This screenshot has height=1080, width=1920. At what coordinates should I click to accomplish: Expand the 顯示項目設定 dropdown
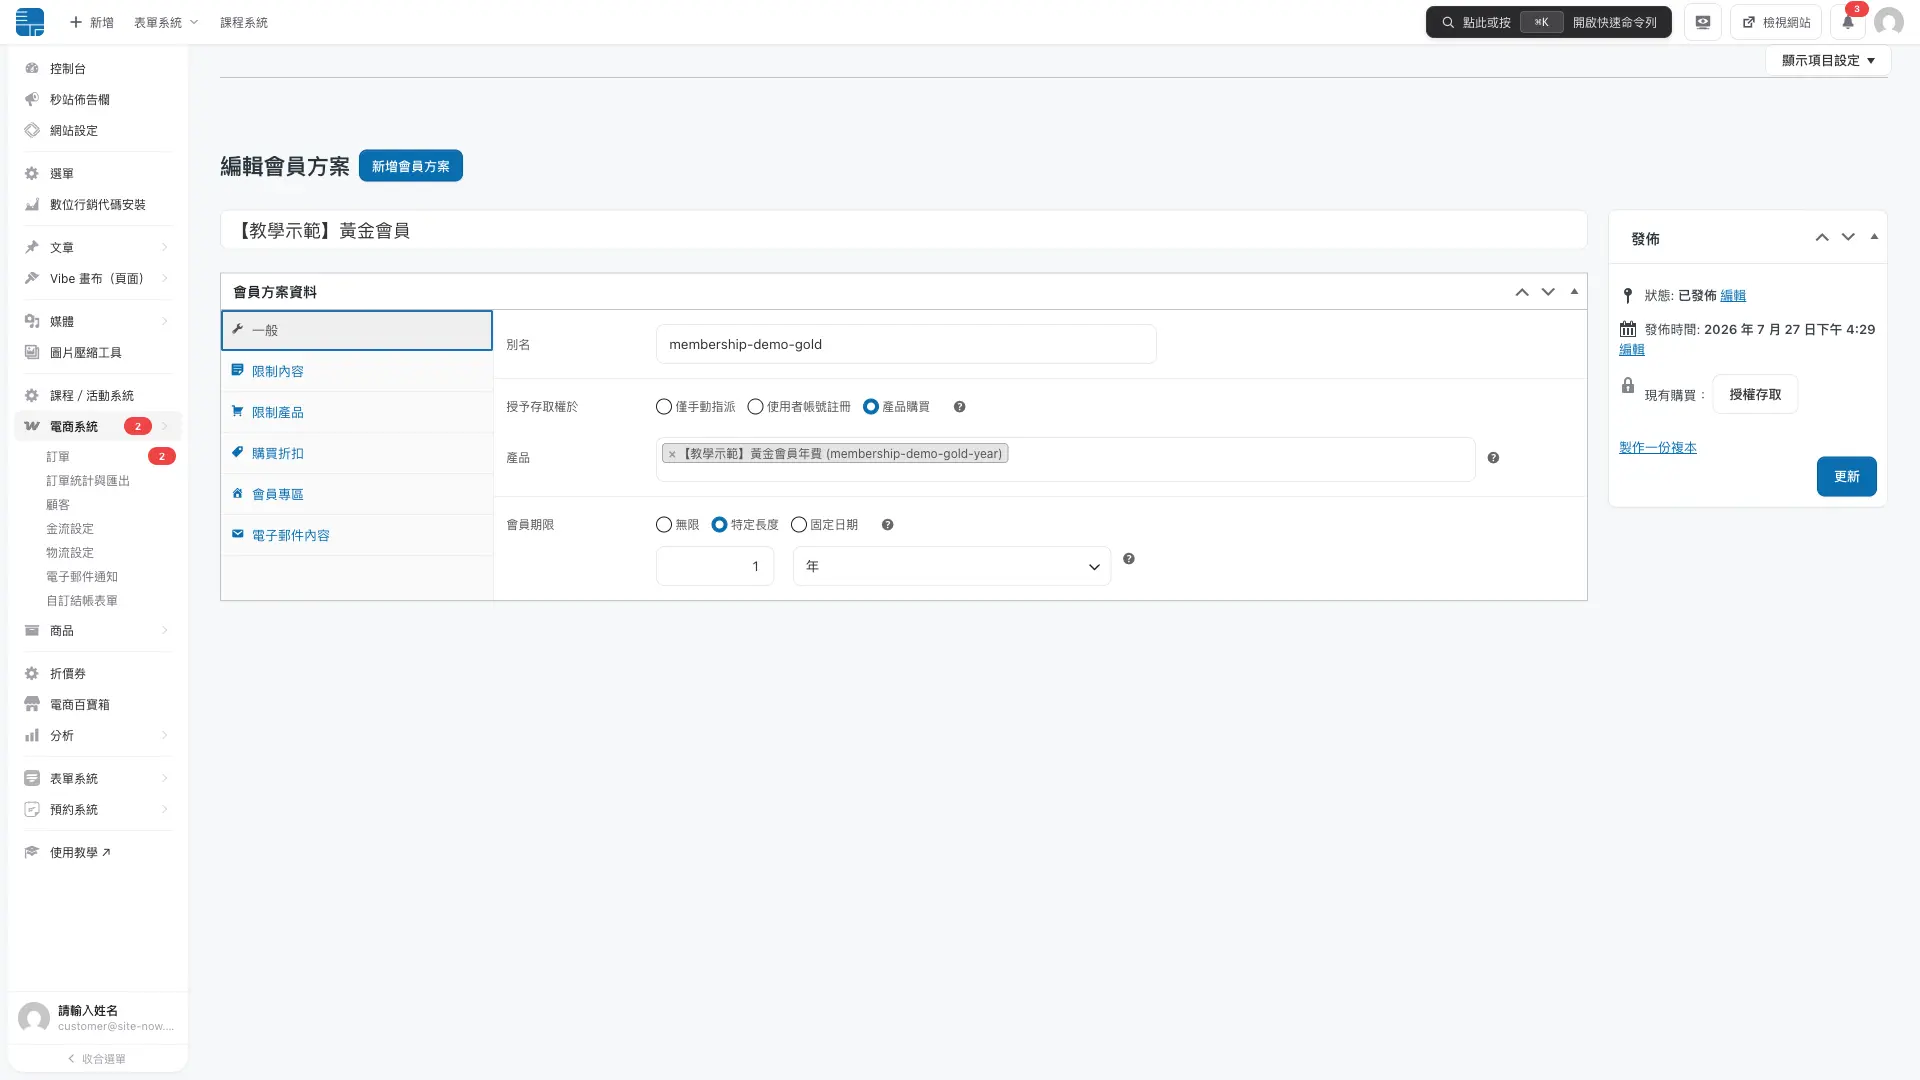click(x=1828, y=60)
